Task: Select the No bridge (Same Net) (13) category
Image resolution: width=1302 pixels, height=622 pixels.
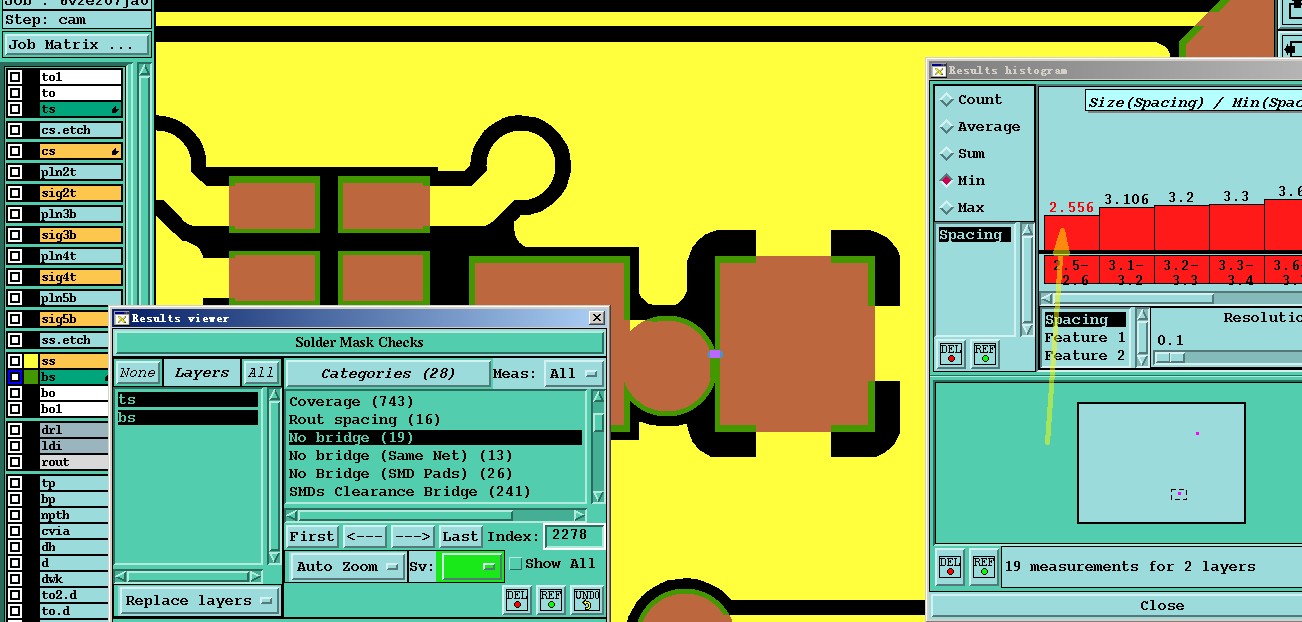Action: click(x=435, y=456)
